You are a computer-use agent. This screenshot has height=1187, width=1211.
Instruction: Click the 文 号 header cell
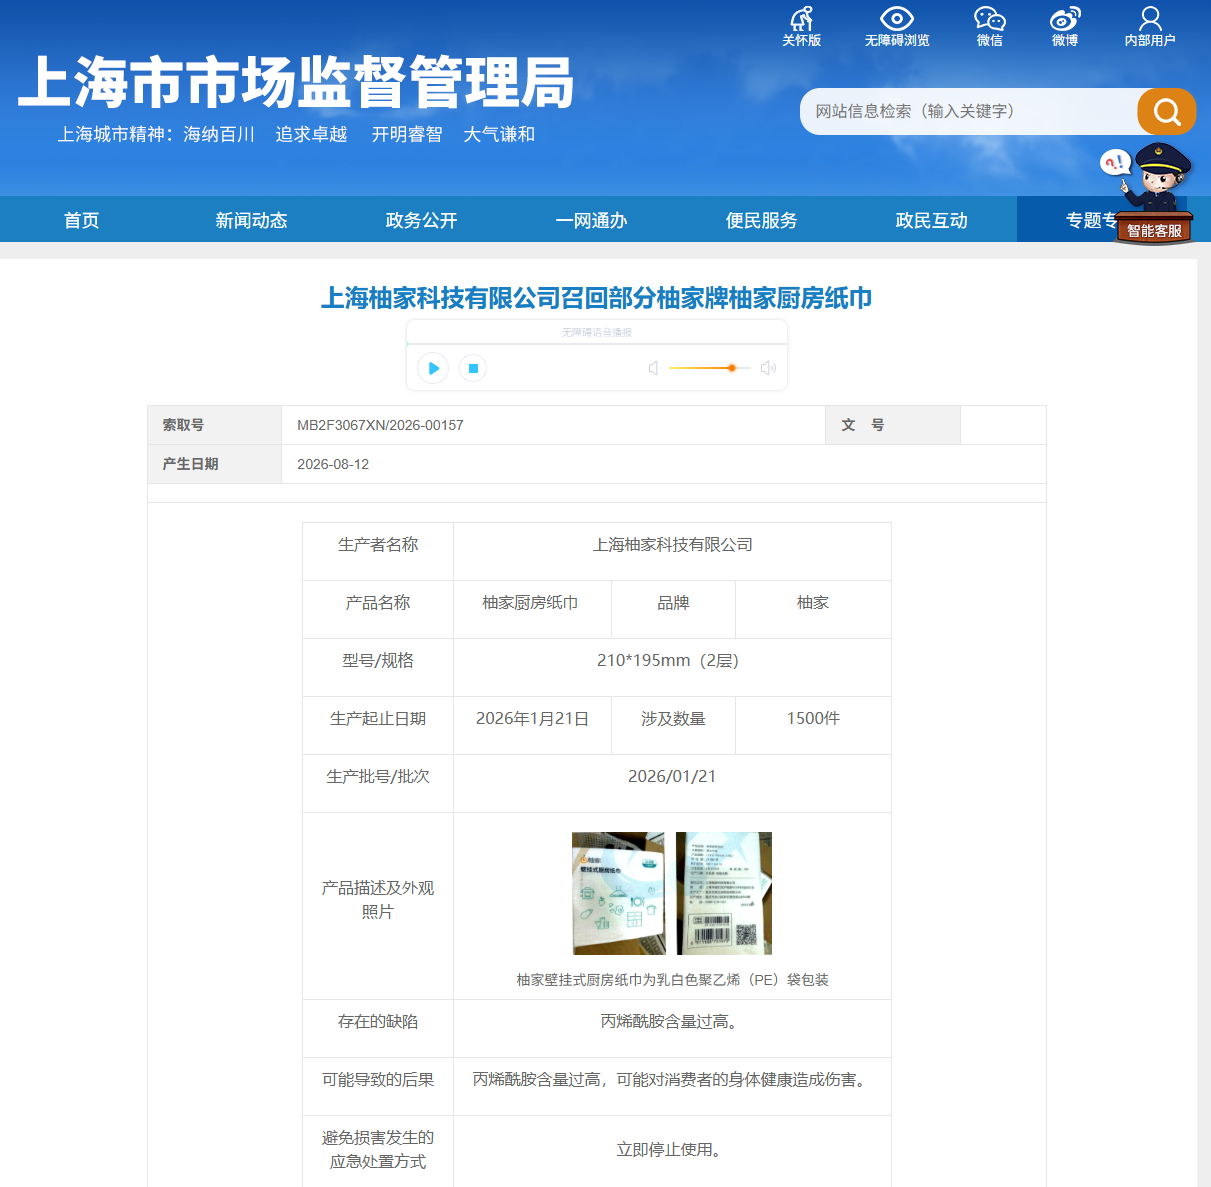[893, 425]
